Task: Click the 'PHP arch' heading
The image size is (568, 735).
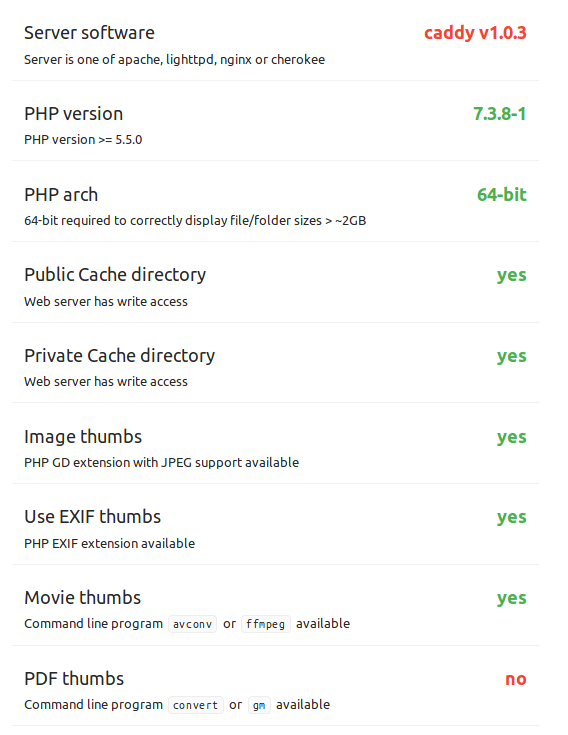Action: tap(61, 195)
